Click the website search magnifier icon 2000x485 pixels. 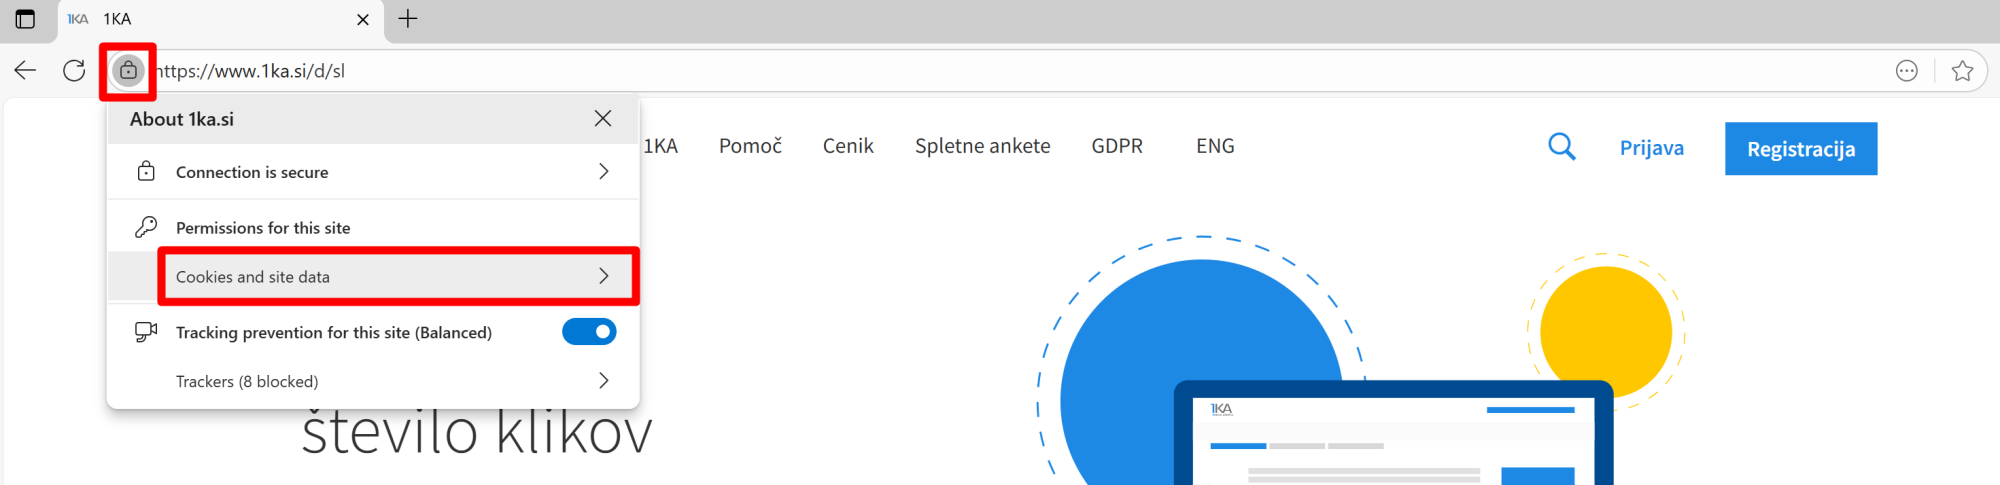[1561, 147]
